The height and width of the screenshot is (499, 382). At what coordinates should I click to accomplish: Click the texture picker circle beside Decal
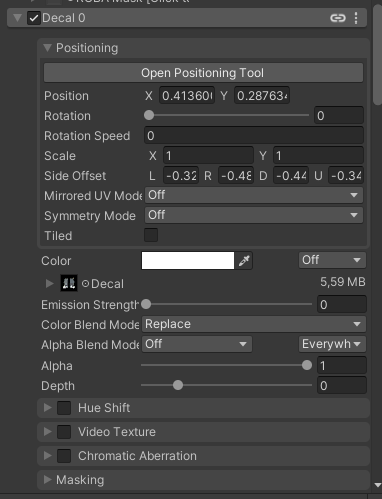pos(85,284)
